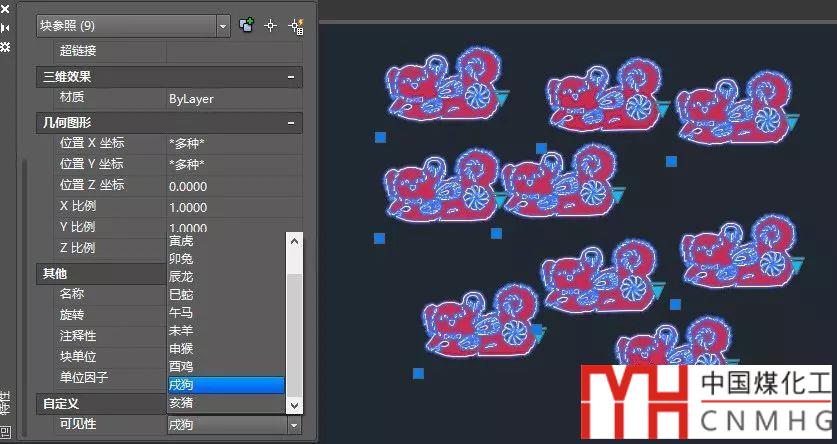The width and height of the screenshot is (837, 444).
Task: Collapse the 三维效果 section
Action: point(291,77)
